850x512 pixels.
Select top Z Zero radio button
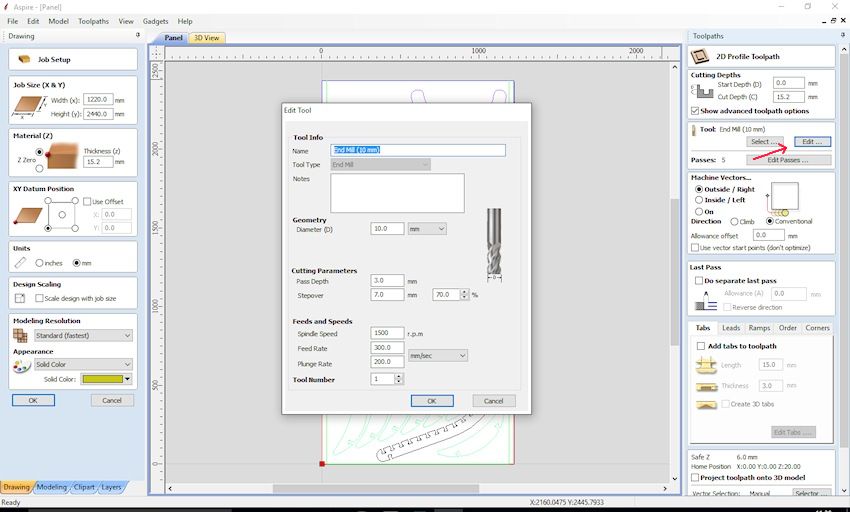pos(39,152)
